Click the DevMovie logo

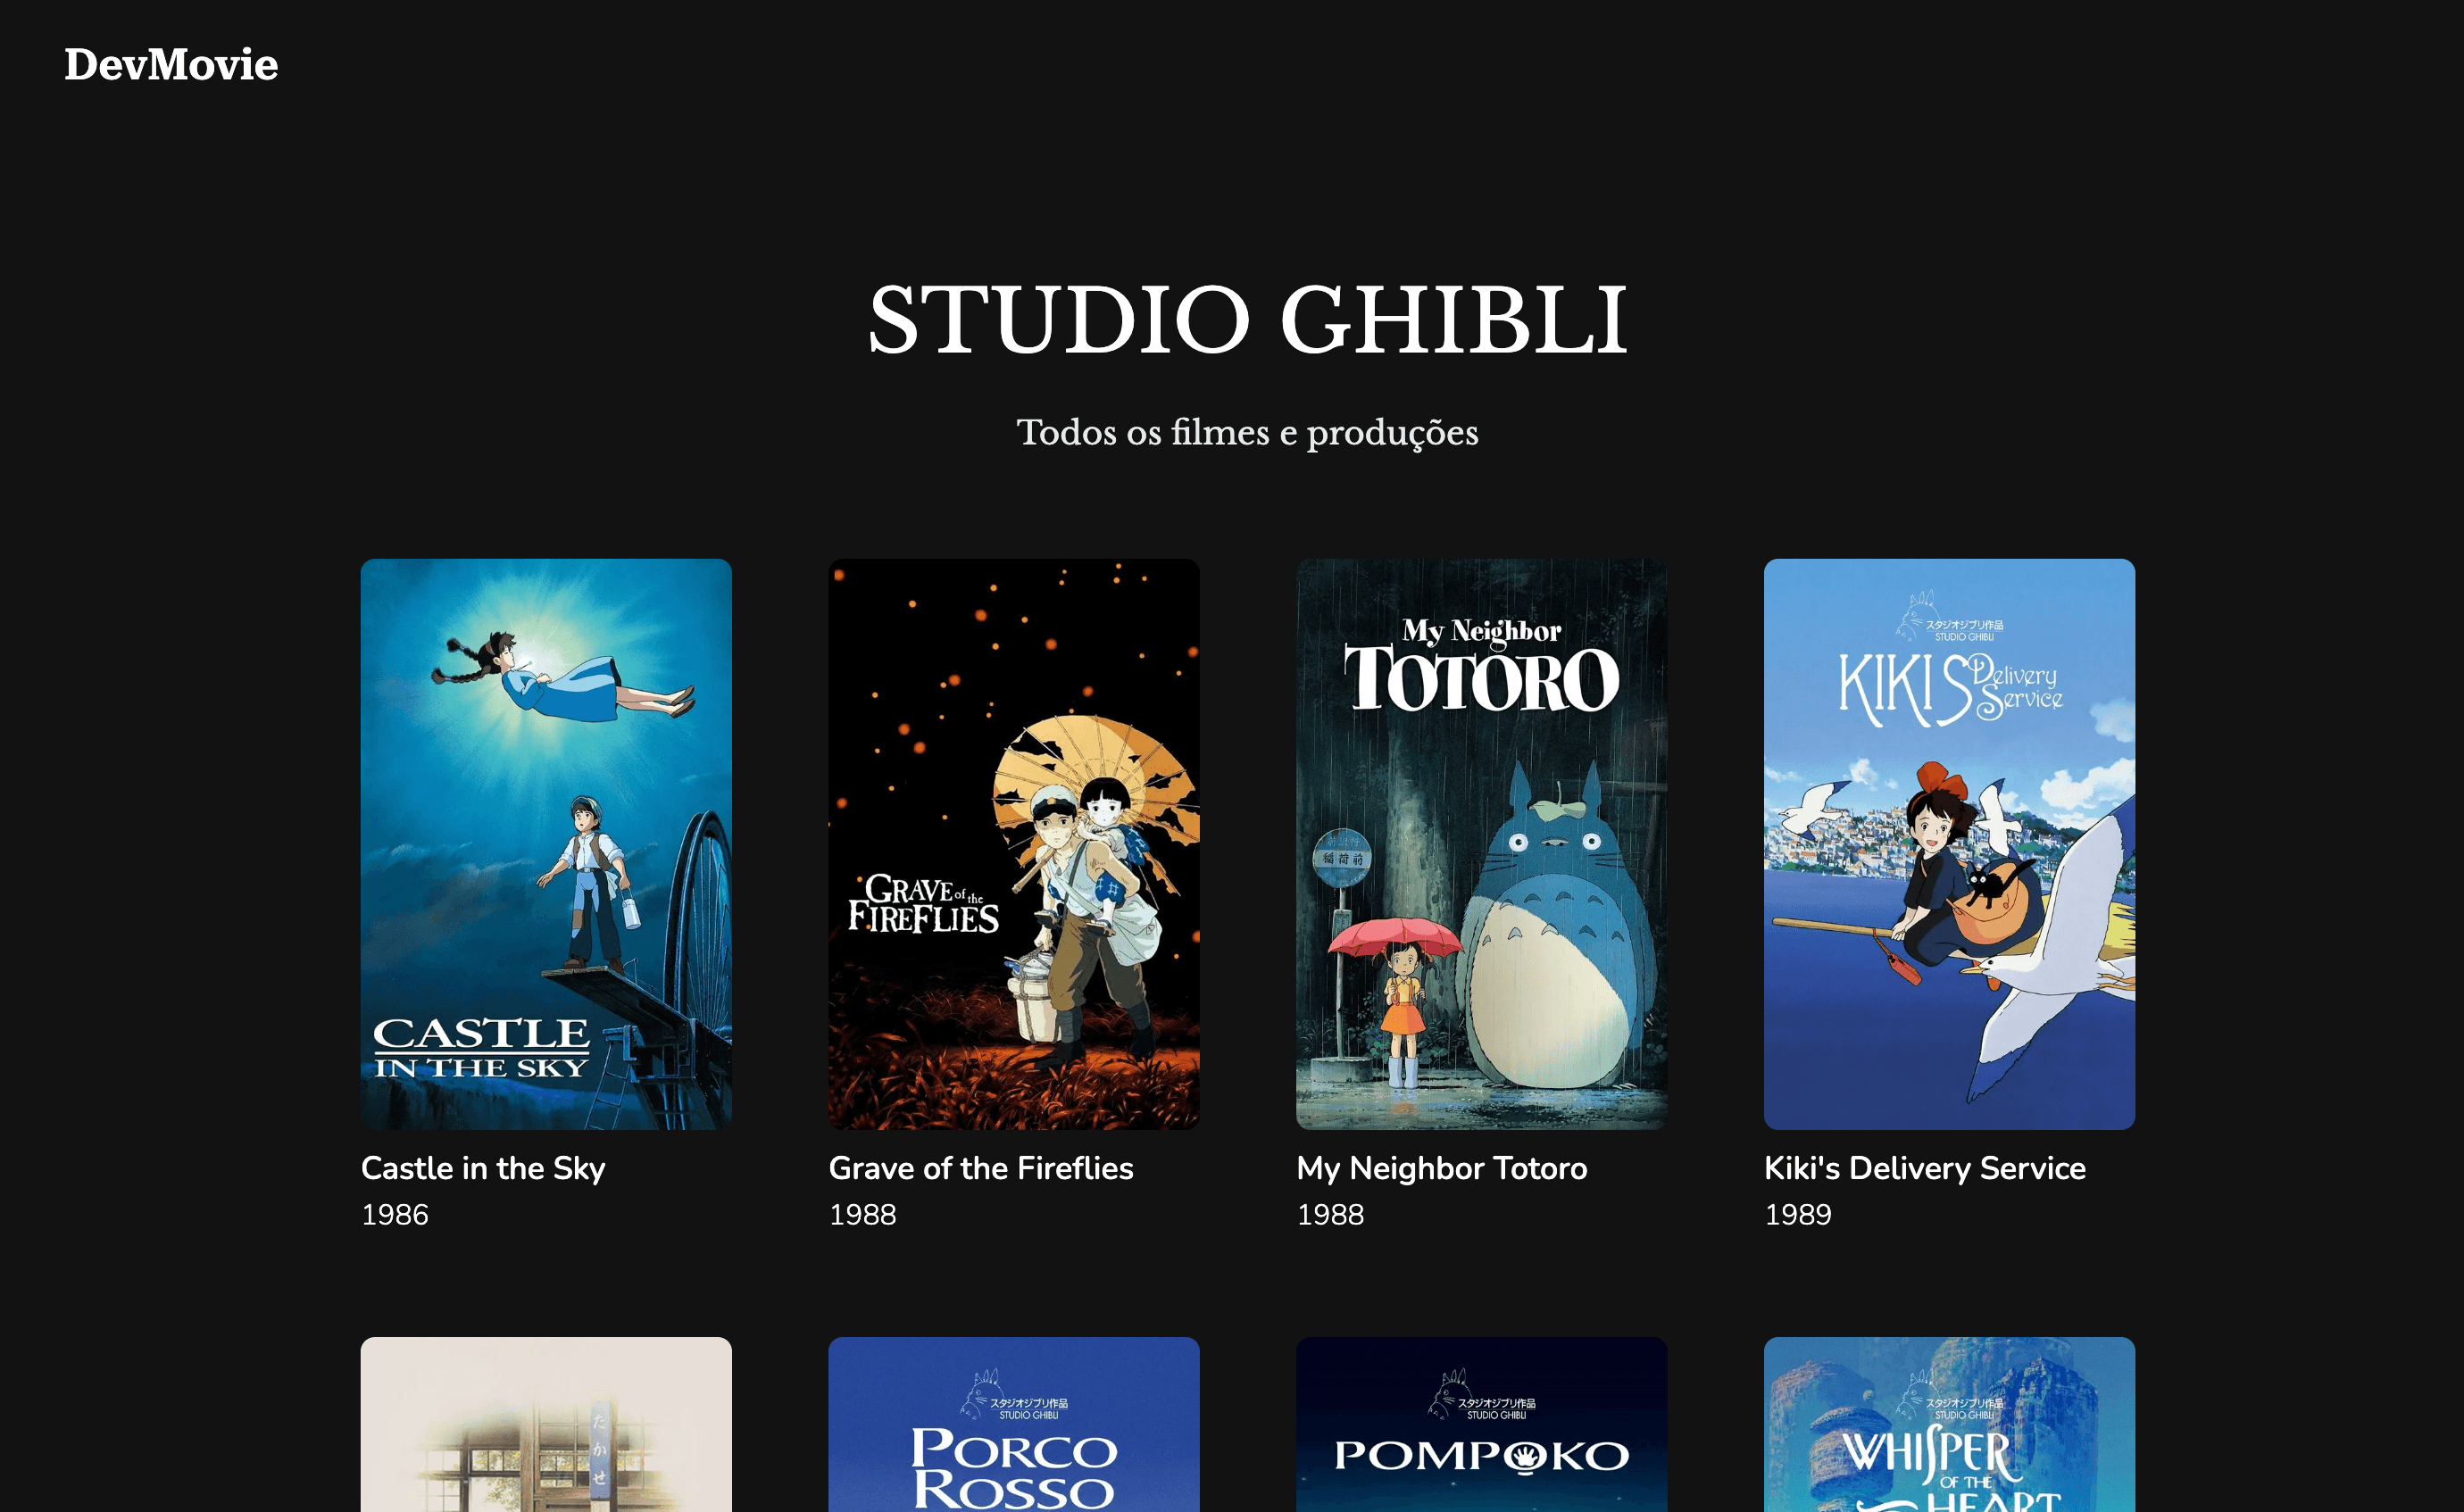click(171, 65)
